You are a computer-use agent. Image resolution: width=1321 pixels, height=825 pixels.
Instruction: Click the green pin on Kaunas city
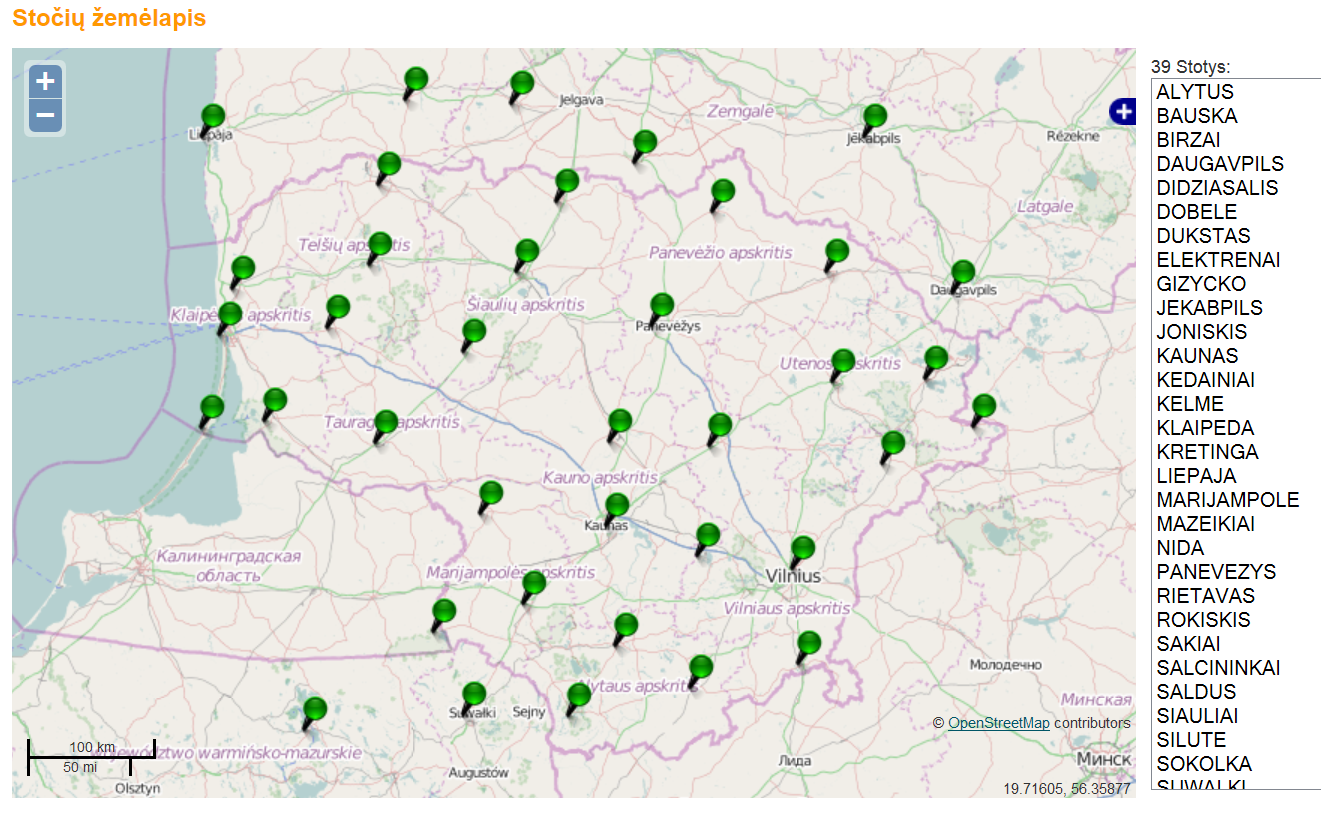pos(615,511)
